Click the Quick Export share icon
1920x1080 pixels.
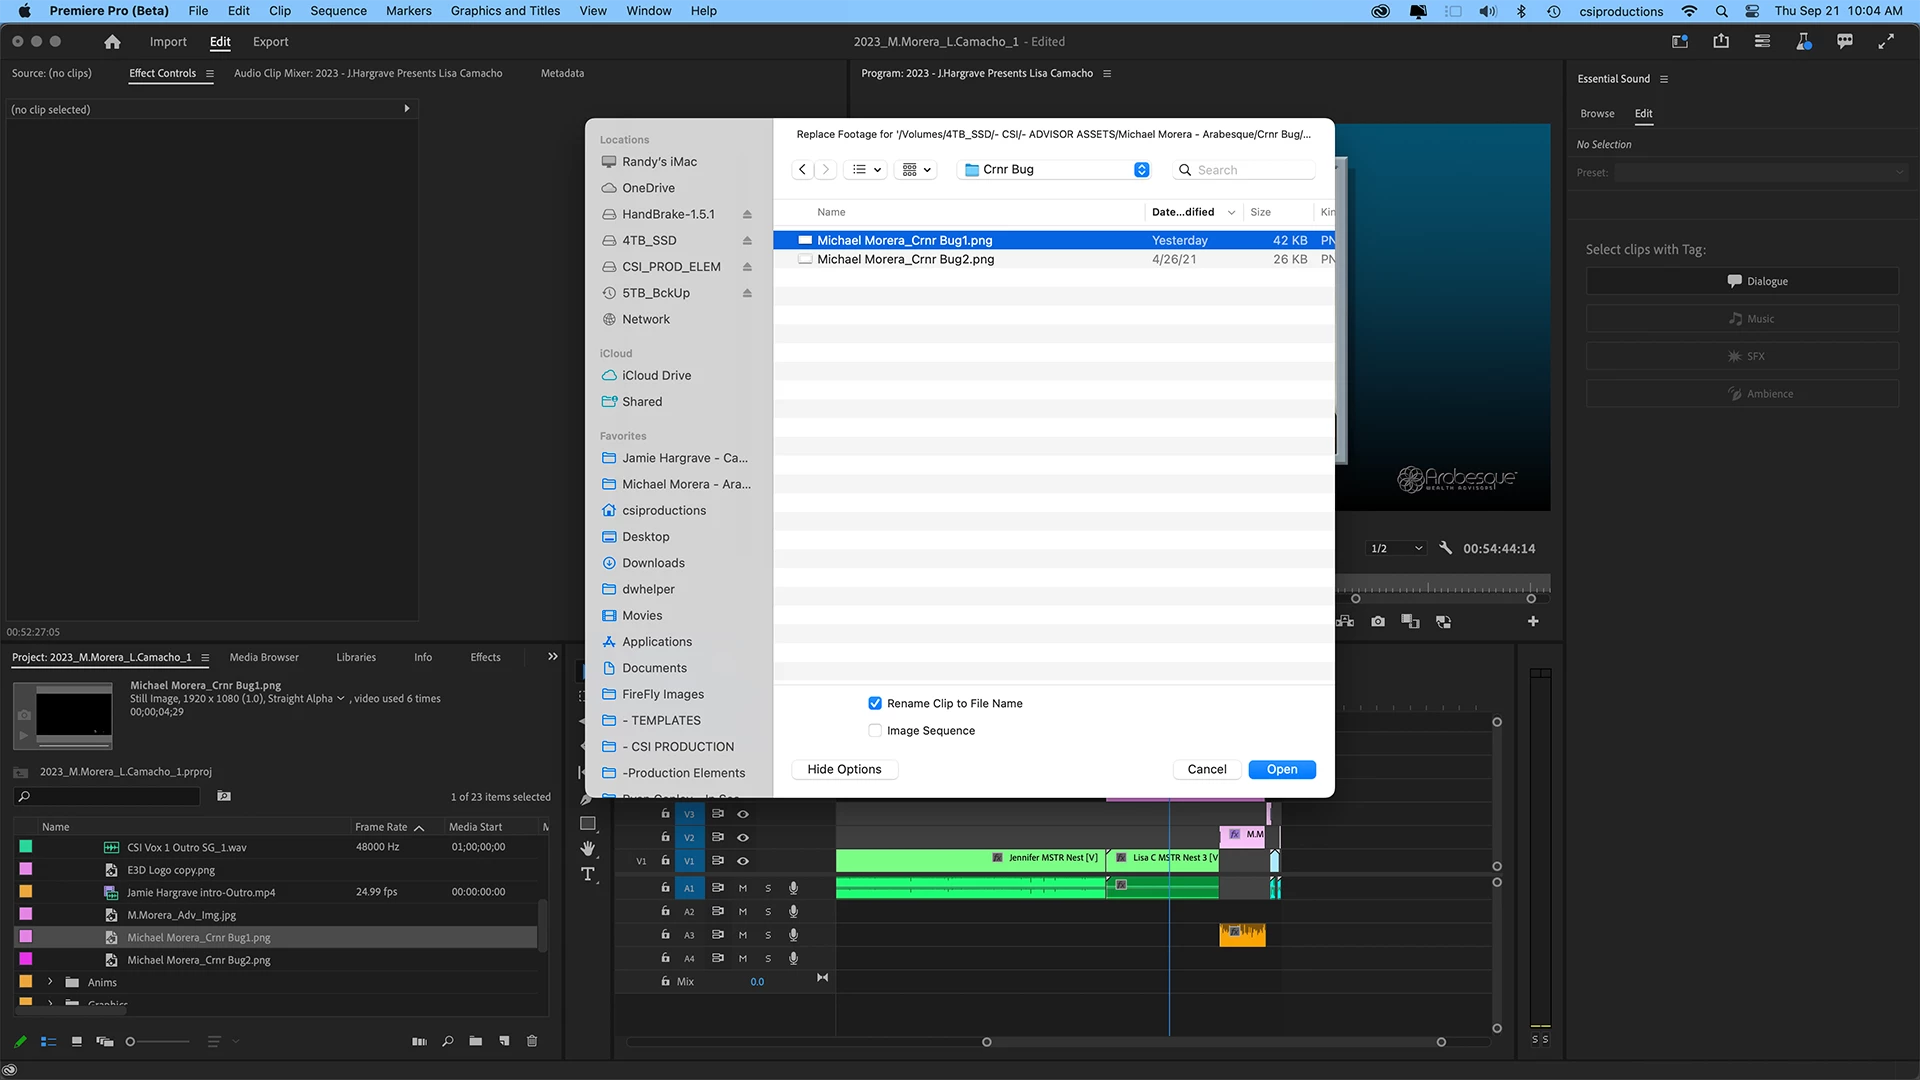(x=1720, y=42)
